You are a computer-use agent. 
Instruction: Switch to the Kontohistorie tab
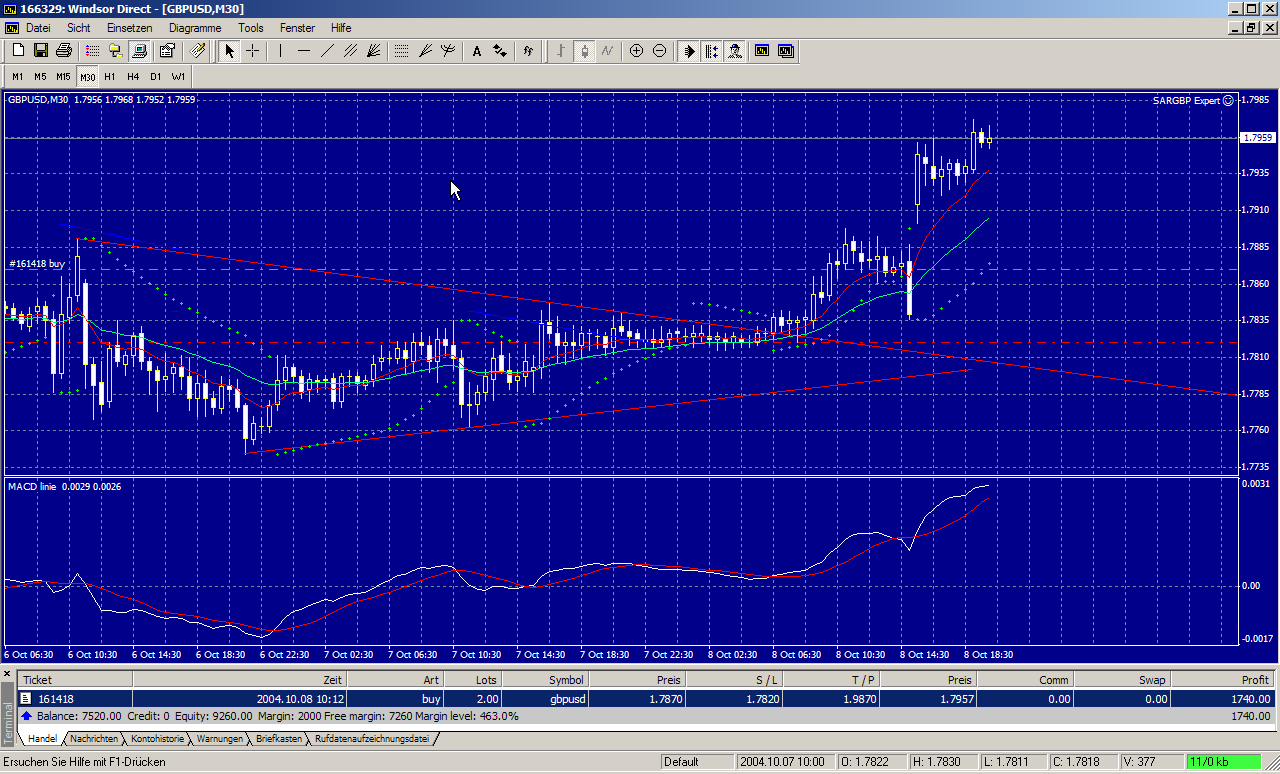point(158,739)
